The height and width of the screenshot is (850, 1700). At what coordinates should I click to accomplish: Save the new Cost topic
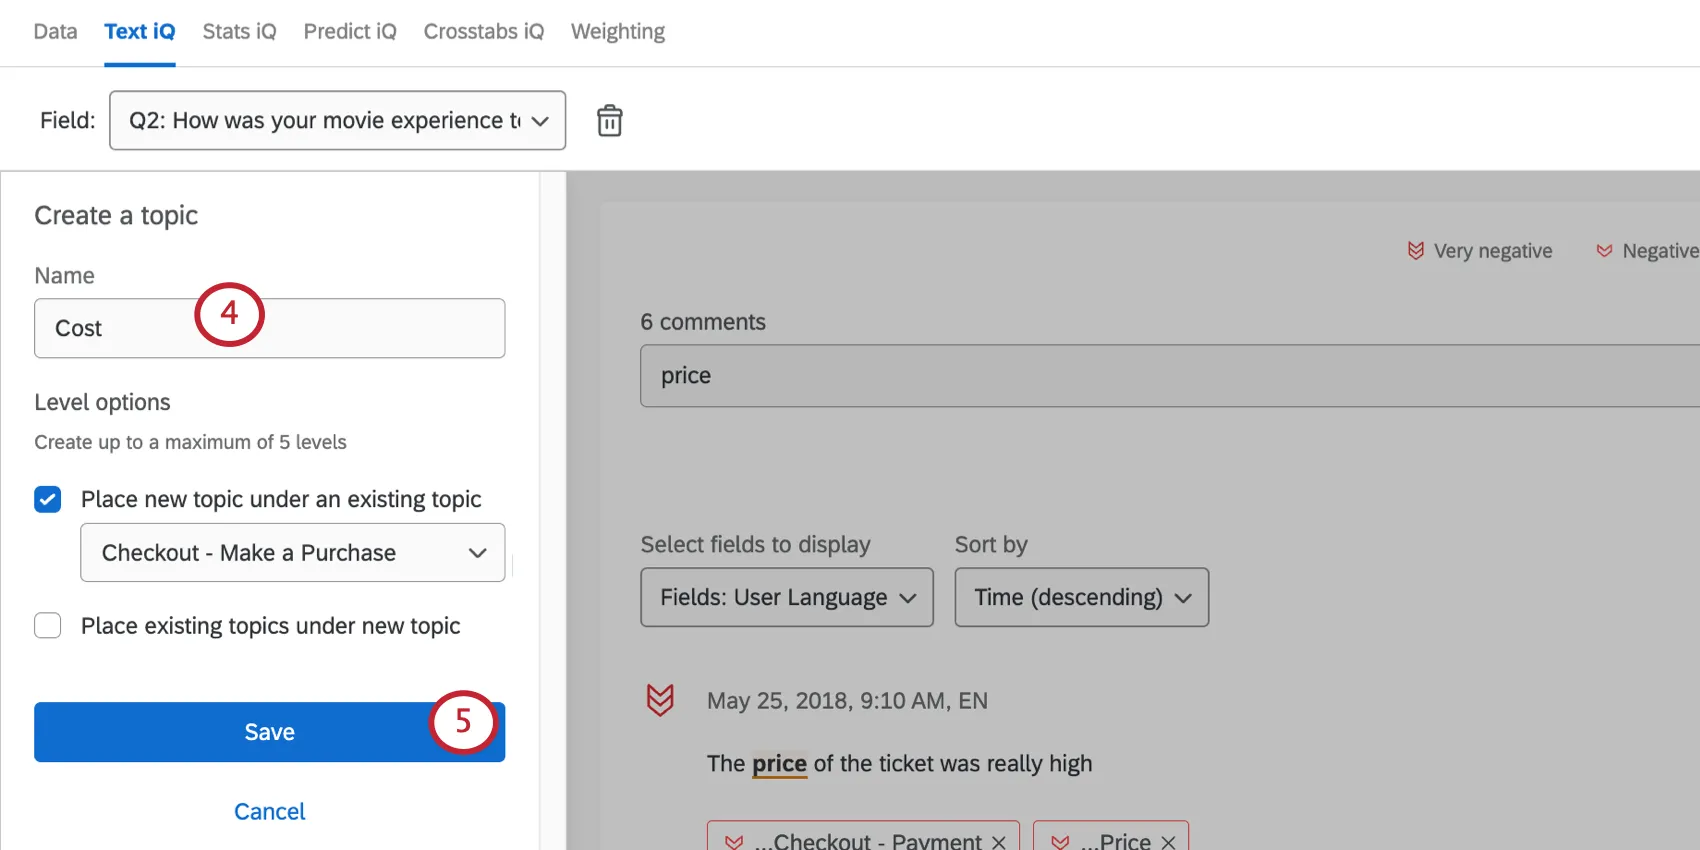(x=269, y=731)
